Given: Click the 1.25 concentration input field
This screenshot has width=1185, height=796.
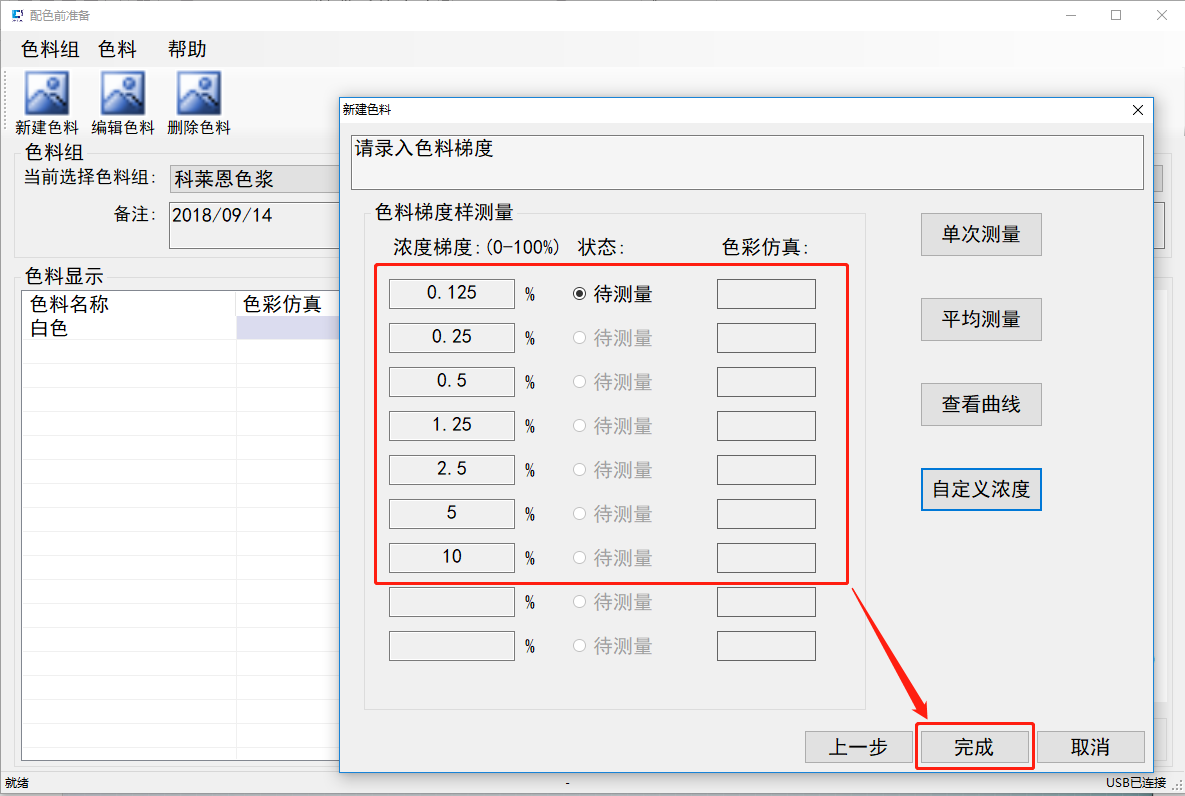Looking at the screenshot, I should click(x=451, y=426).
